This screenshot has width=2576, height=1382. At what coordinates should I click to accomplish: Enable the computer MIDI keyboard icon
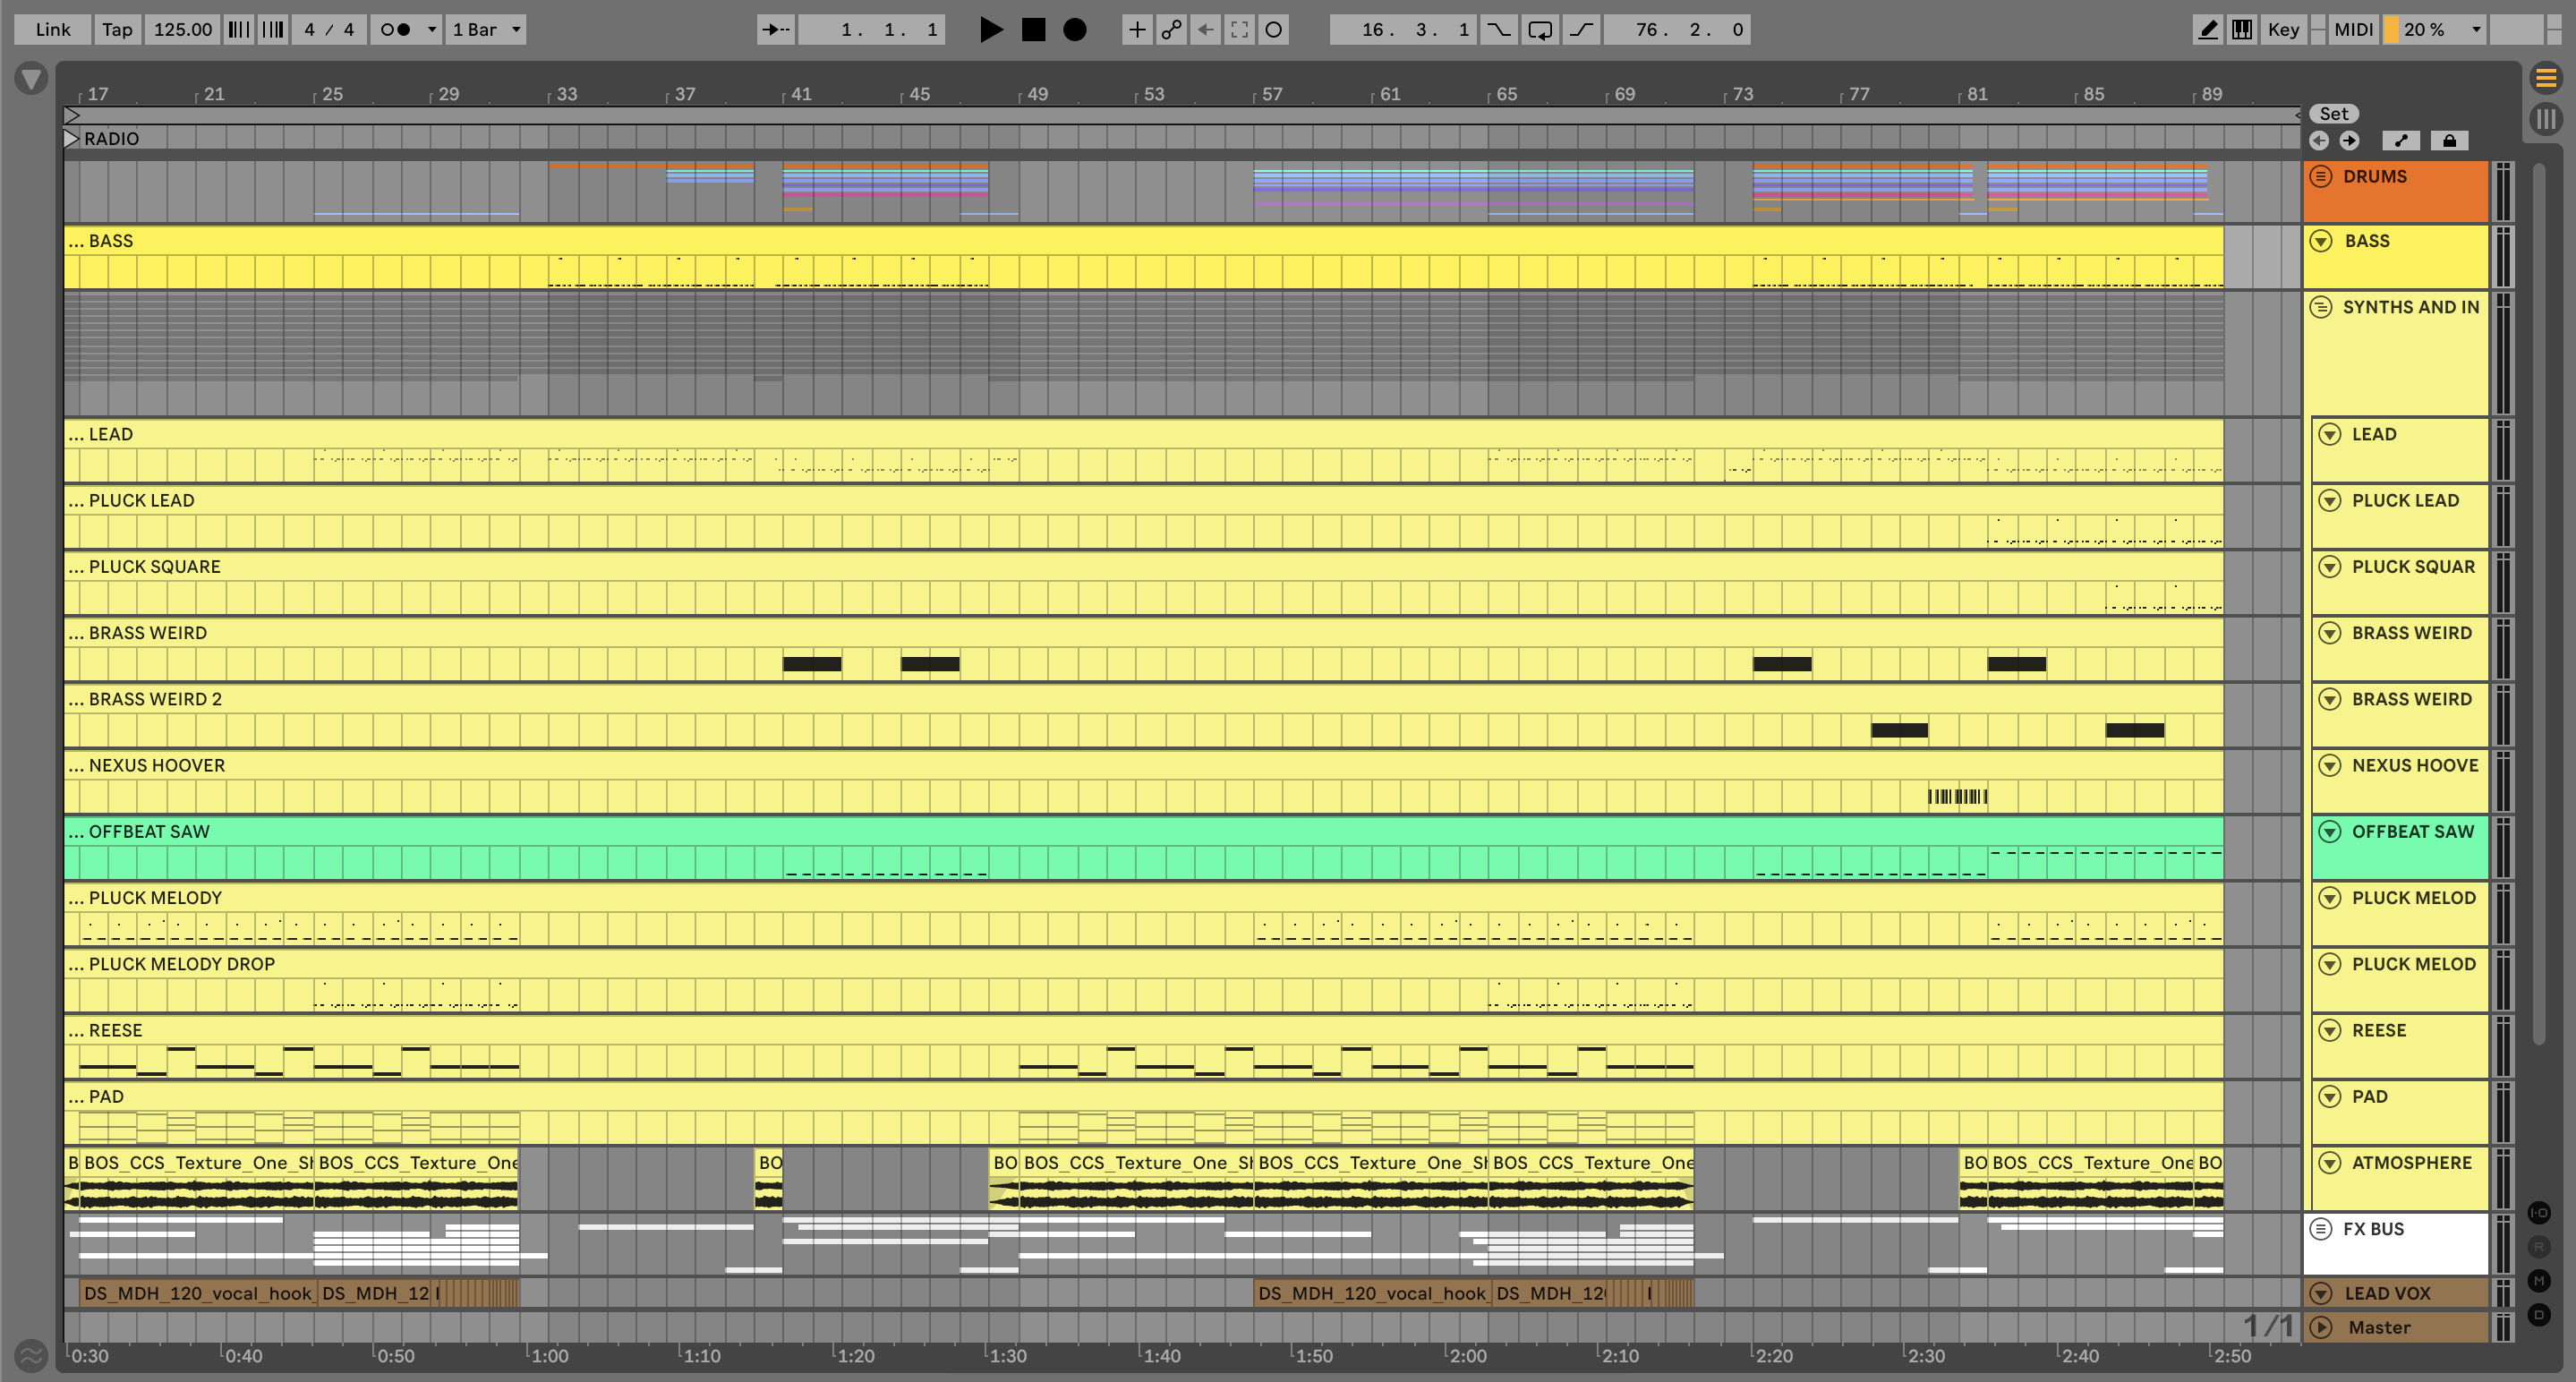point(2243,29)
